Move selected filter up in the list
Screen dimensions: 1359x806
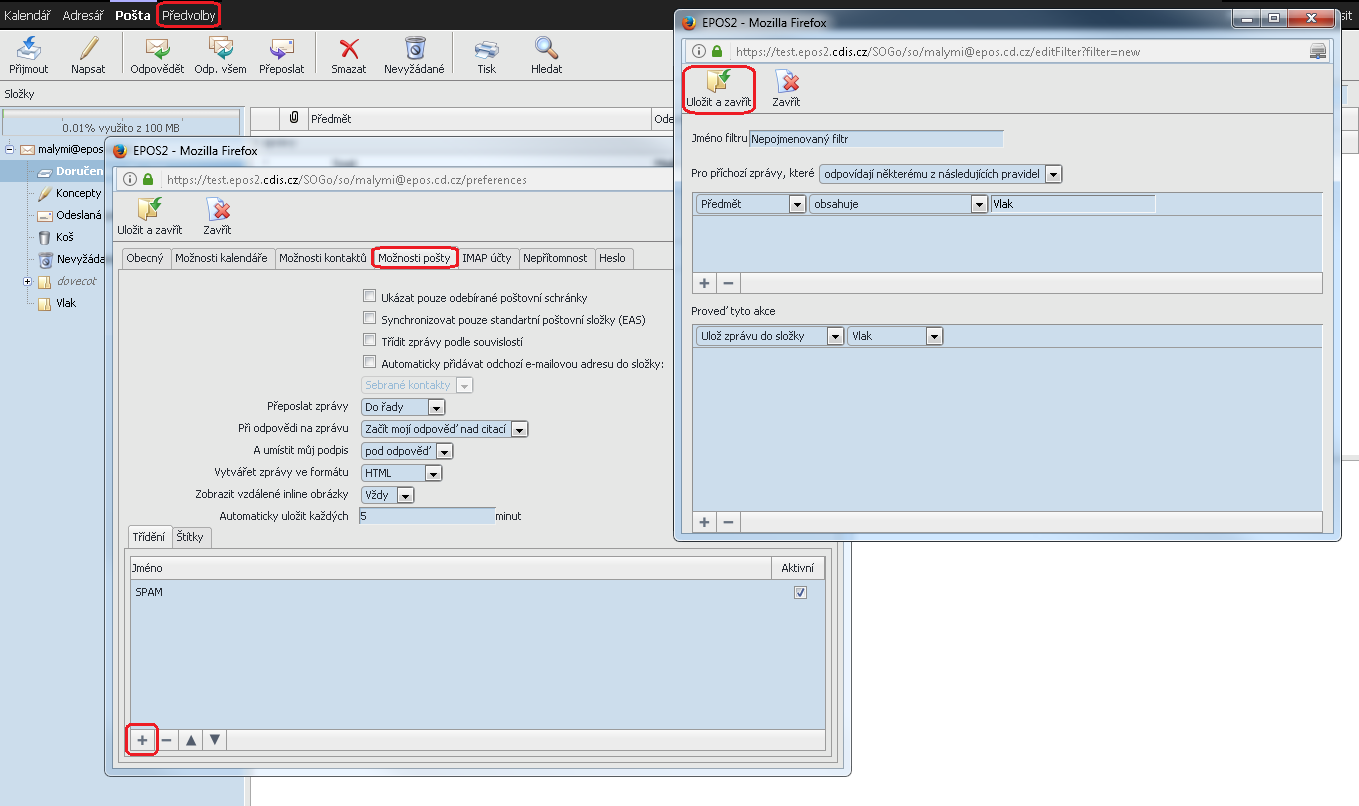point(190,740)
